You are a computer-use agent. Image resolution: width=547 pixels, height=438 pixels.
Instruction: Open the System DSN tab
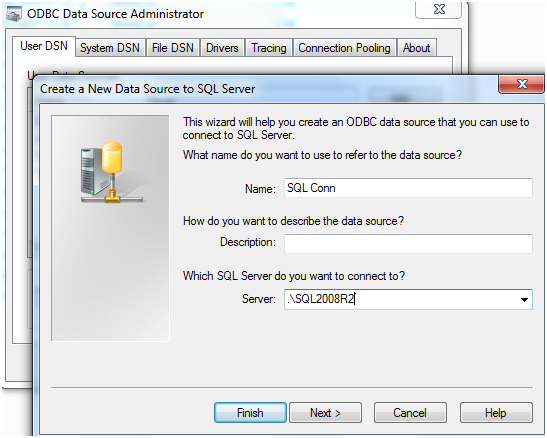coord(110,48)
